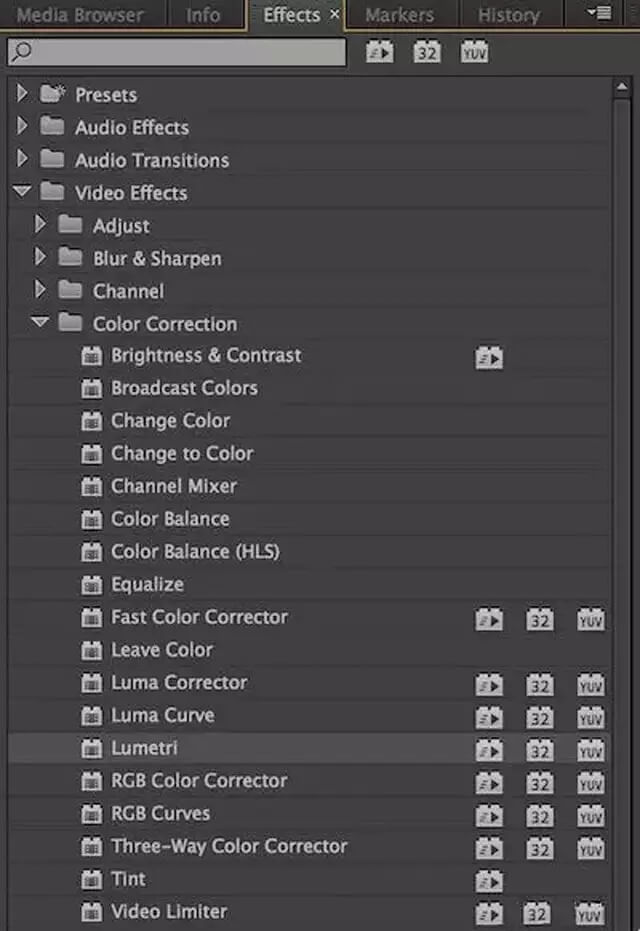Screen dimensions: 640x931
Task: Click the Lumetri effect icon
Action: (92, 749)
